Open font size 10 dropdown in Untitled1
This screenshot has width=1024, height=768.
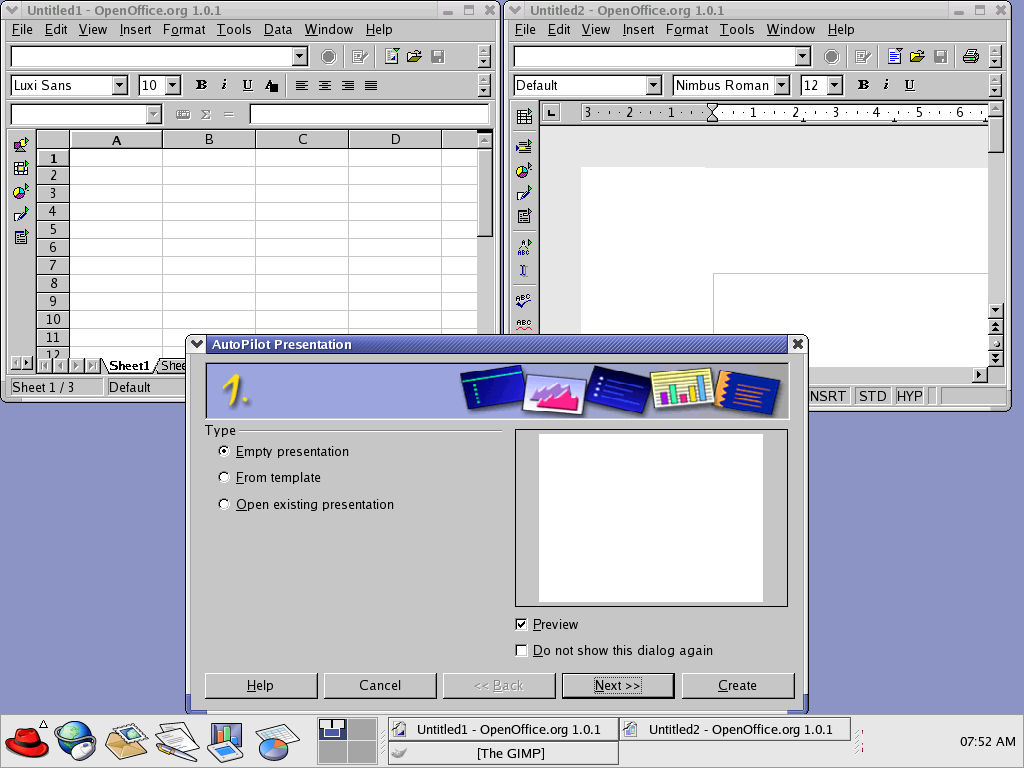173,85
